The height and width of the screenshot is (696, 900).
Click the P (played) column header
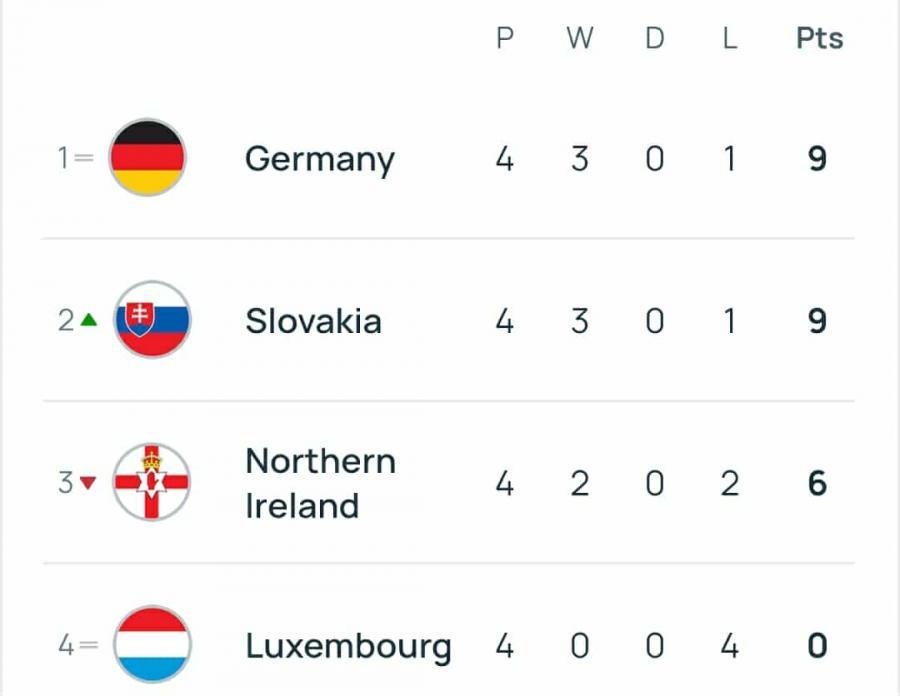[x=505, y=39]
